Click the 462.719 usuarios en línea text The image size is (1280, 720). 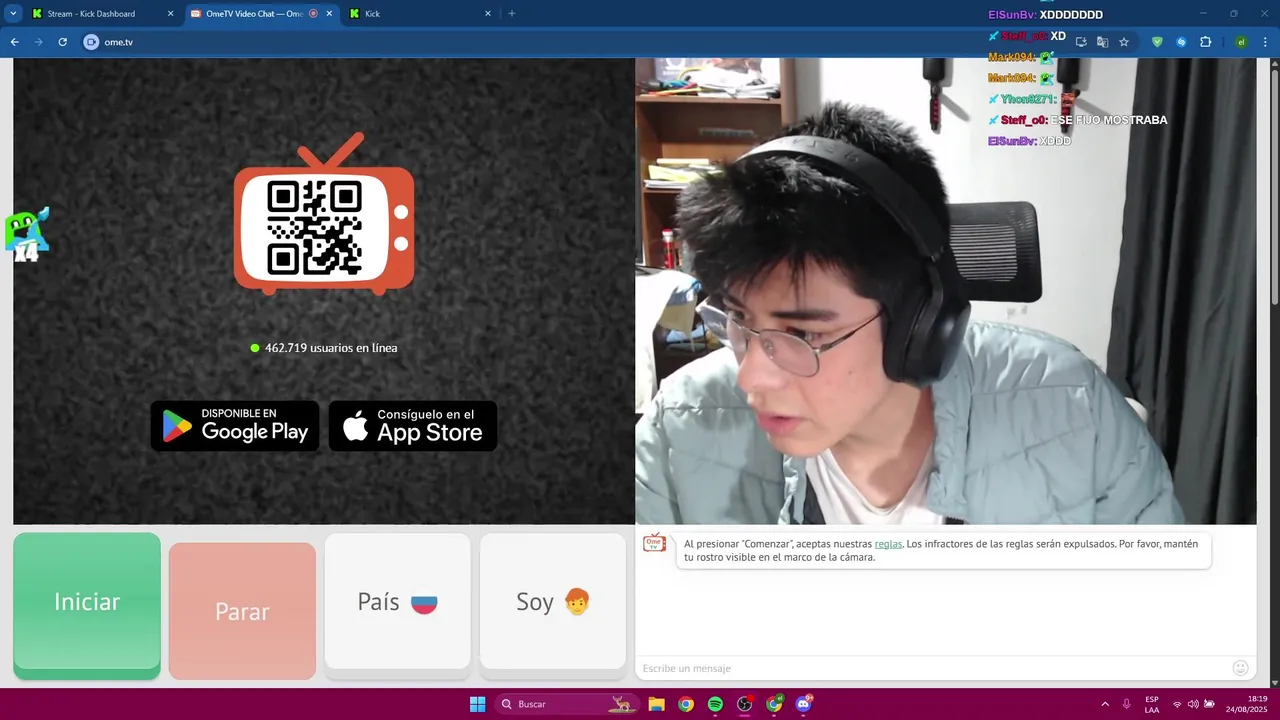click(x=331, y=348)
